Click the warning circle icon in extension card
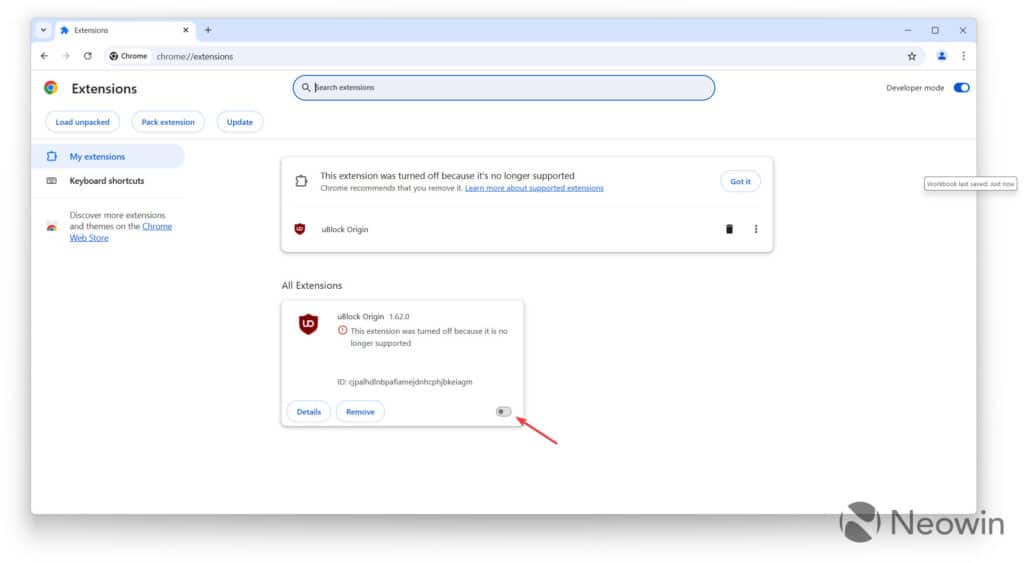 pyautogui.click(x=342, y=331)
